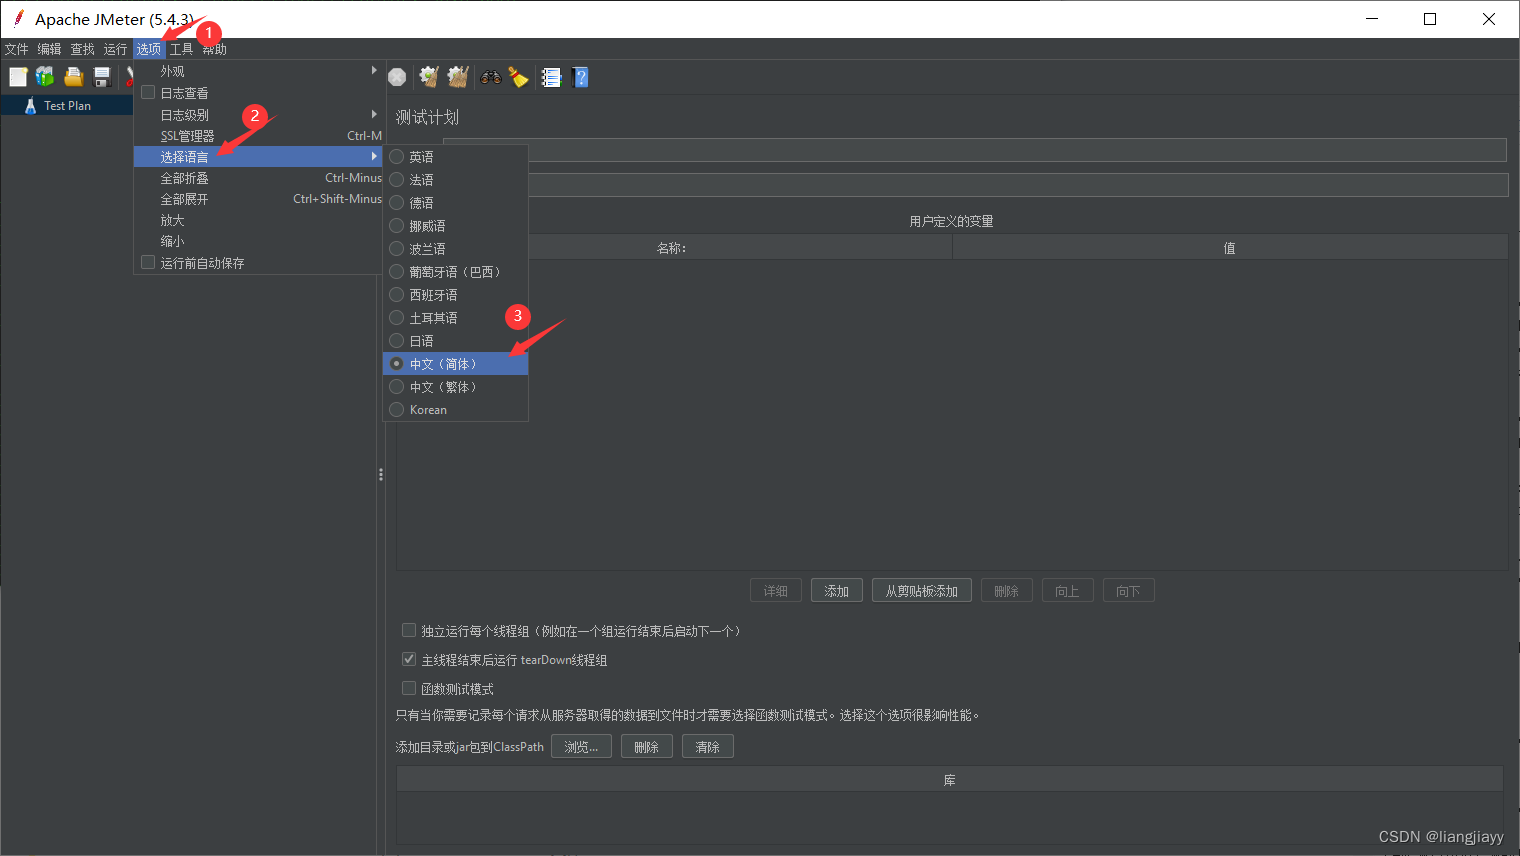
Task: Choose the 全部折叠 menu item
Action: tap(258, 178)
